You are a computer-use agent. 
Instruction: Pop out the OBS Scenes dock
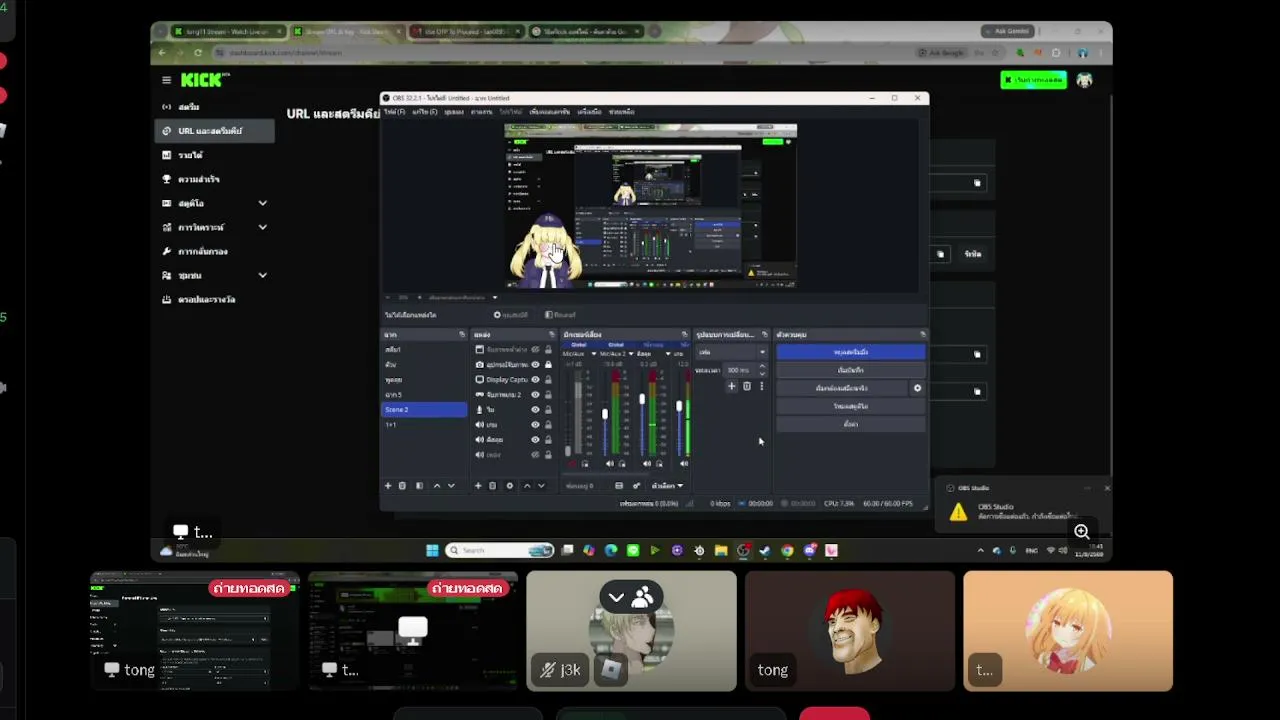click(x=462, y=334)
